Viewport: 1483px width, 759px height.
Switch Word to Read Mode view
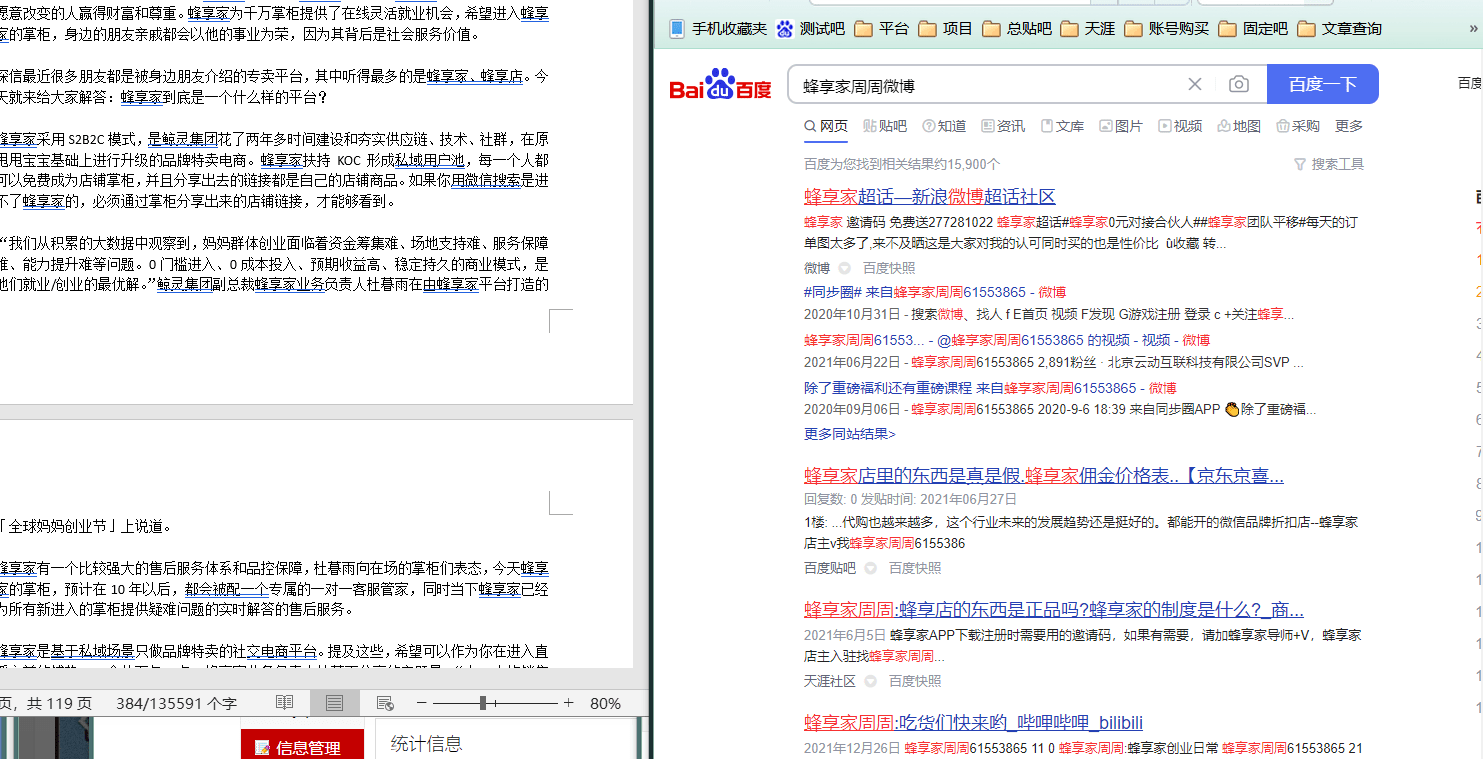[285, 703]
